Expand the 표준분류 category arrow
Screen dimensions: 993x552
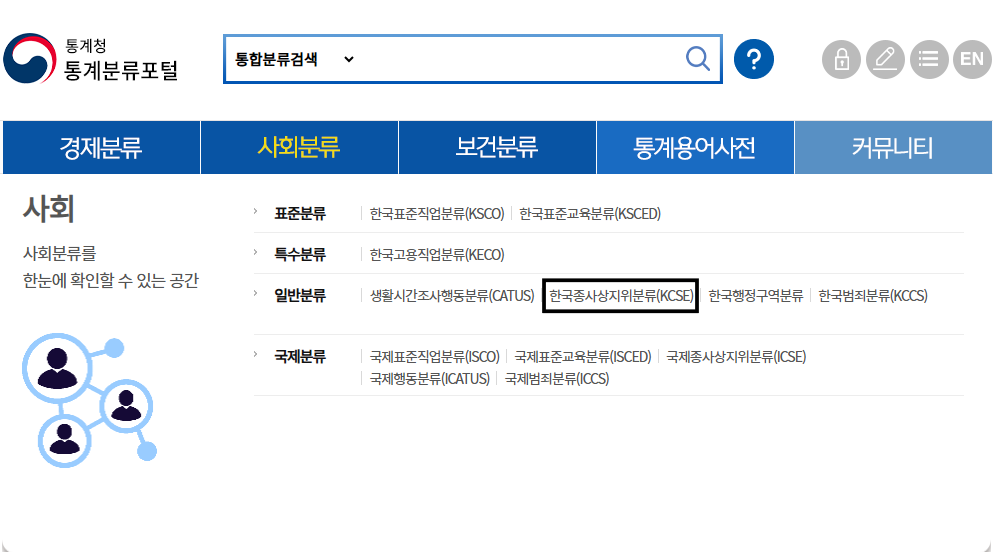click(256, 212)
